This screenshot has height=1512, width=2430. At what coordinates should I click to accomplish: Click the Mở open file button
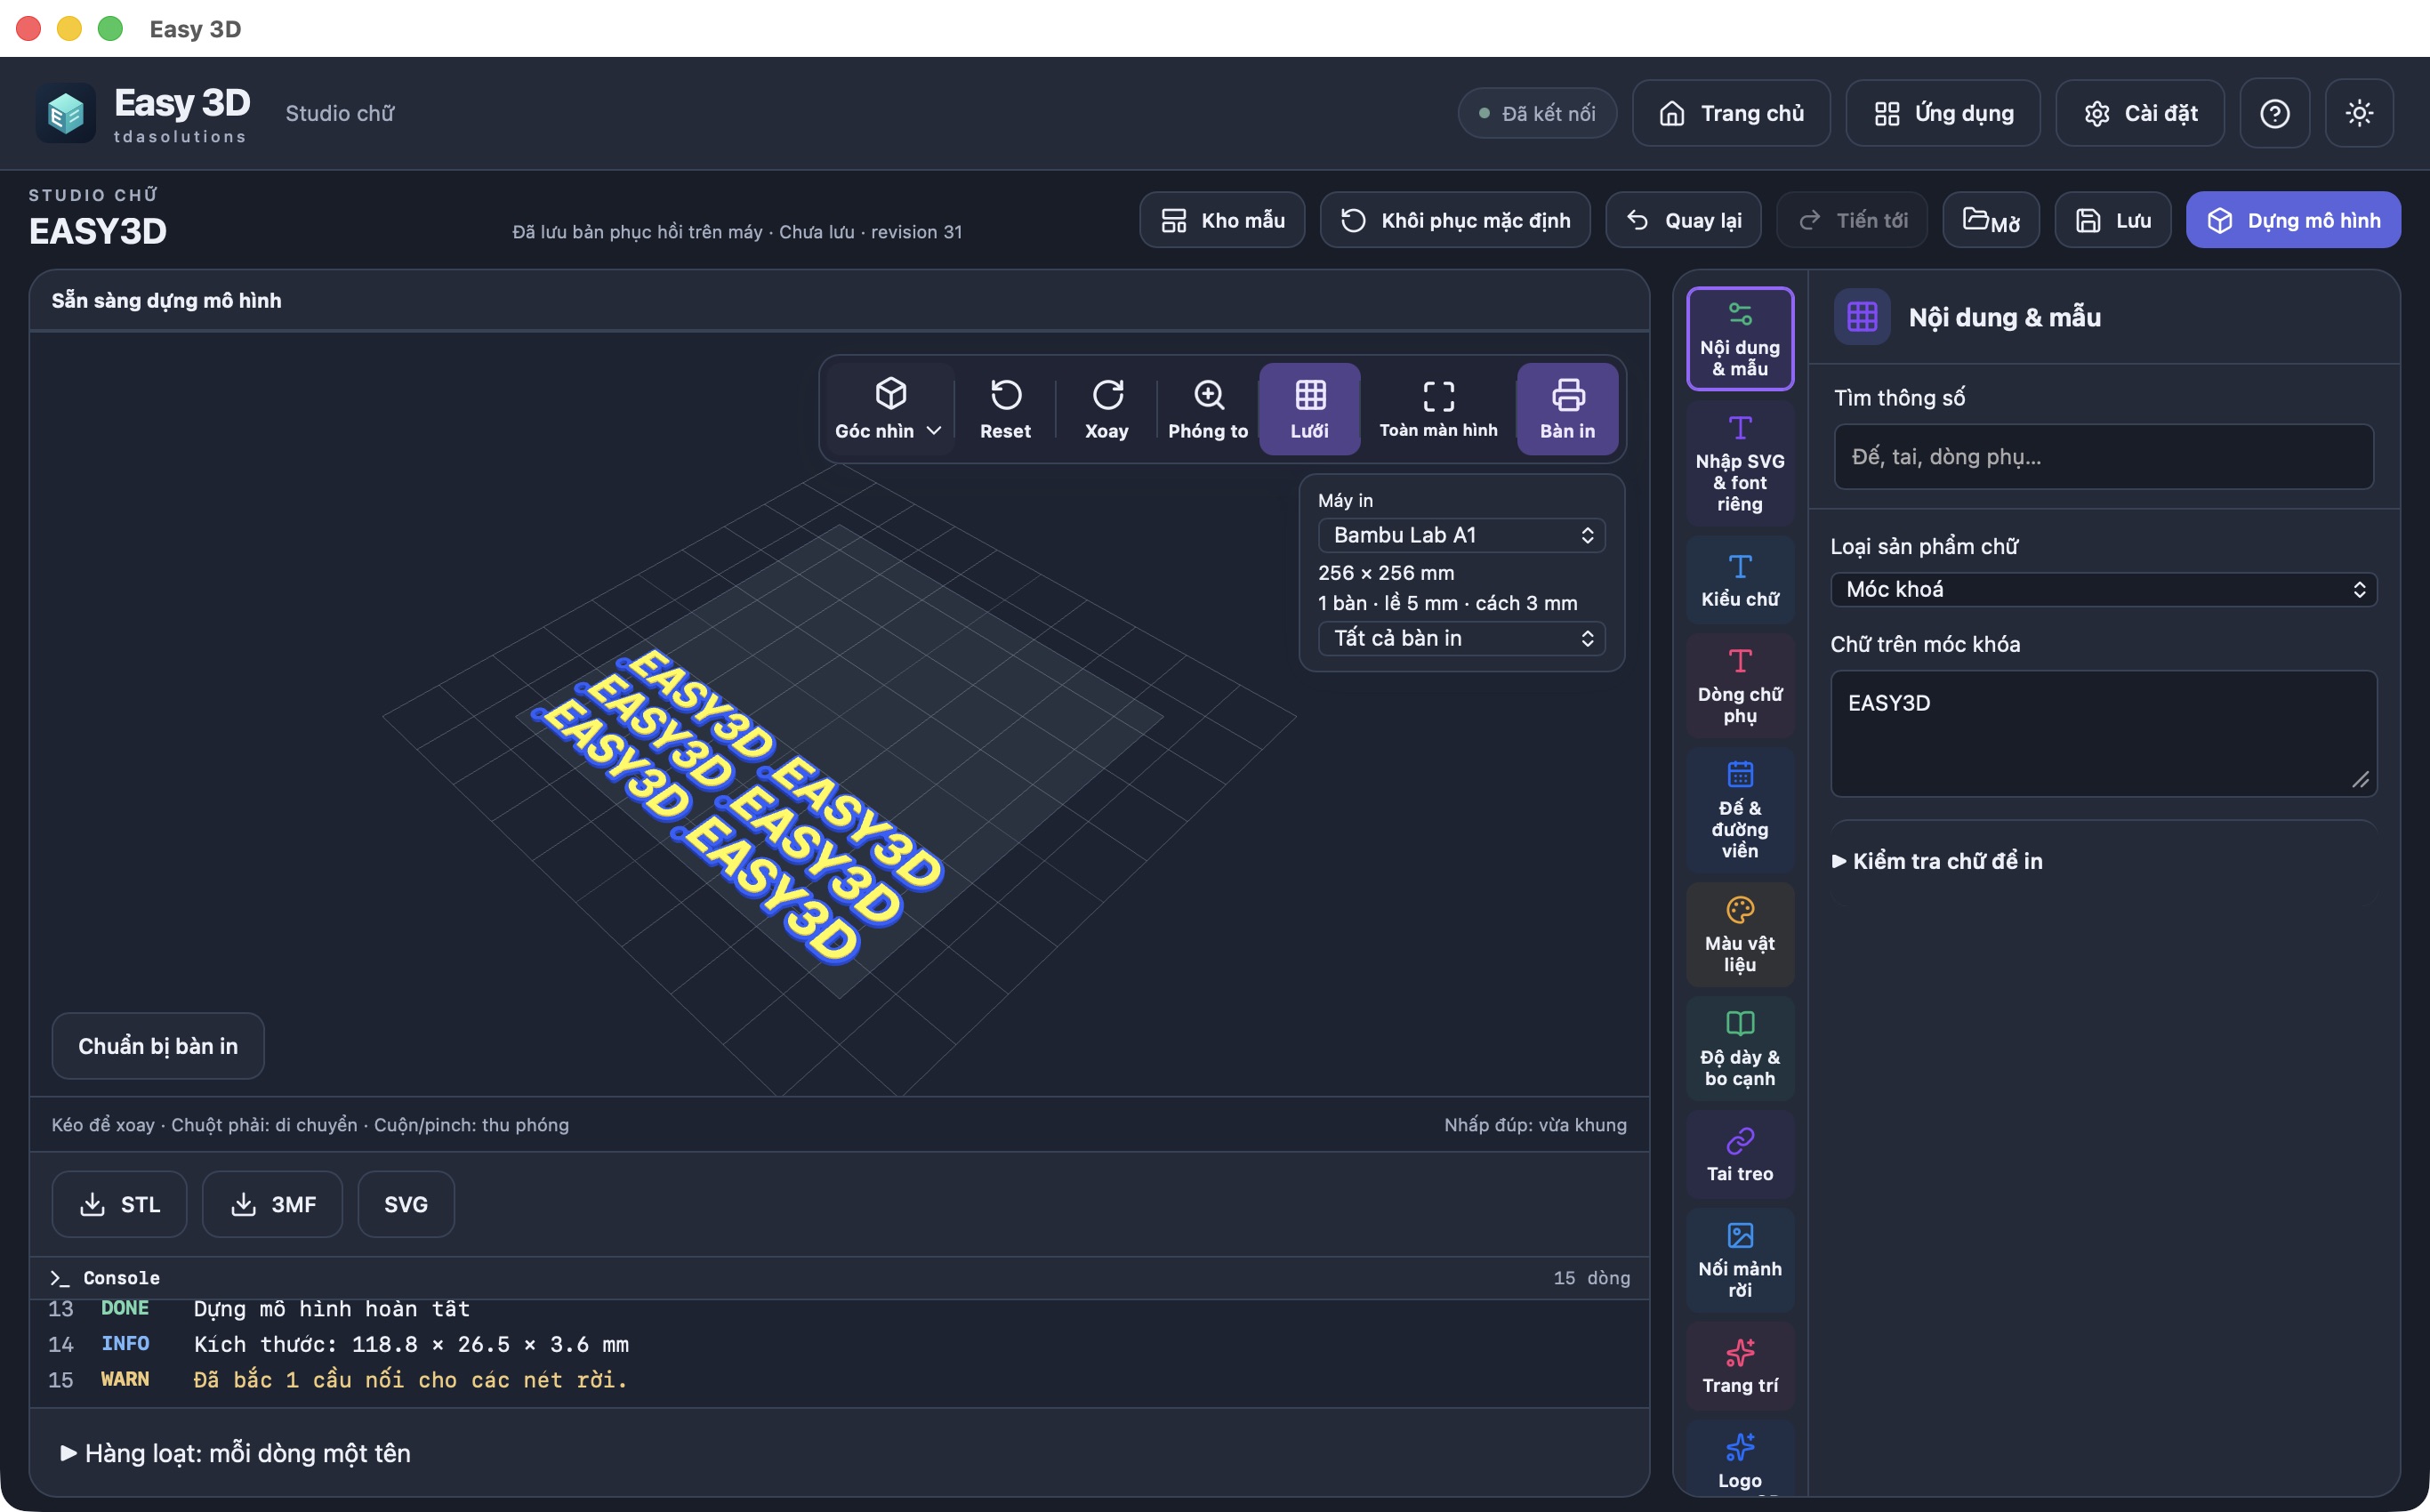point(1990,220)
